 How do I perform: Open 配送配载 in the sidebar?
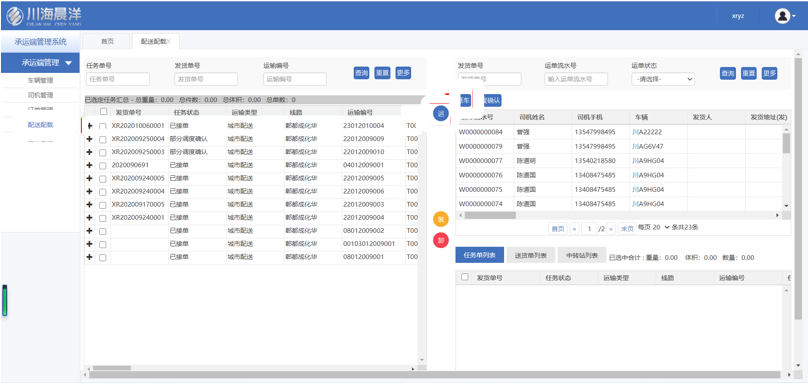[x=40, y=125]
